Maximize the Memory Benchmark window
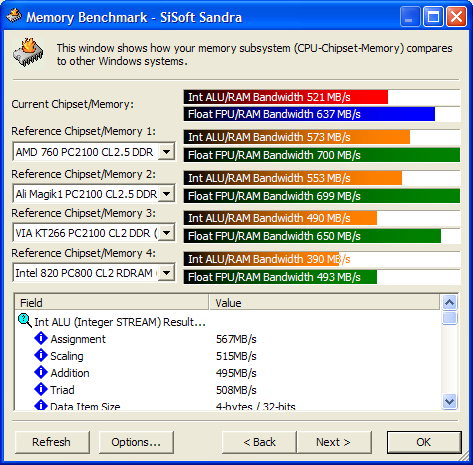This screenshot has height=465, width=473. click(433, 17)
